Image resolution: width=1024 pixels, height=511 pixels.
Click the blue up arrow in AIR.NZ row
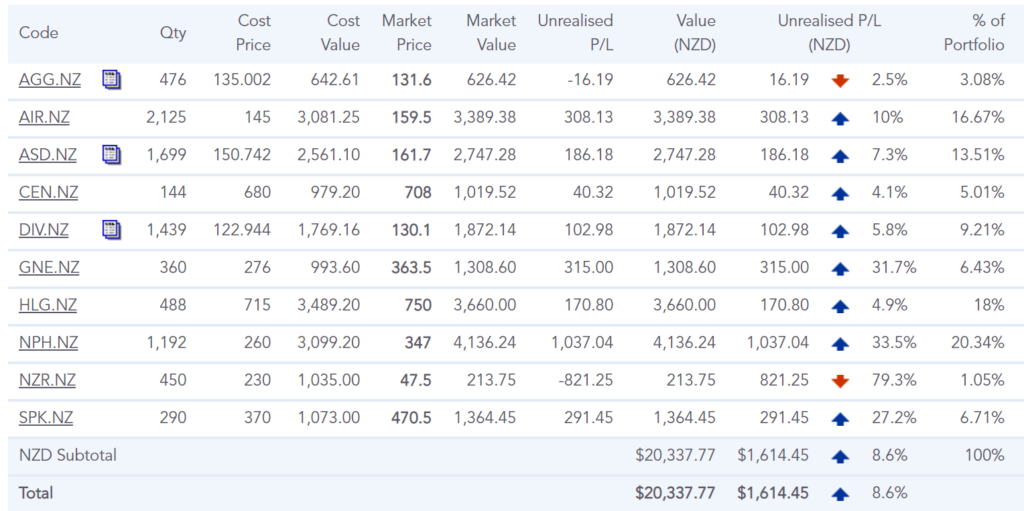click(x=840, y=118)
